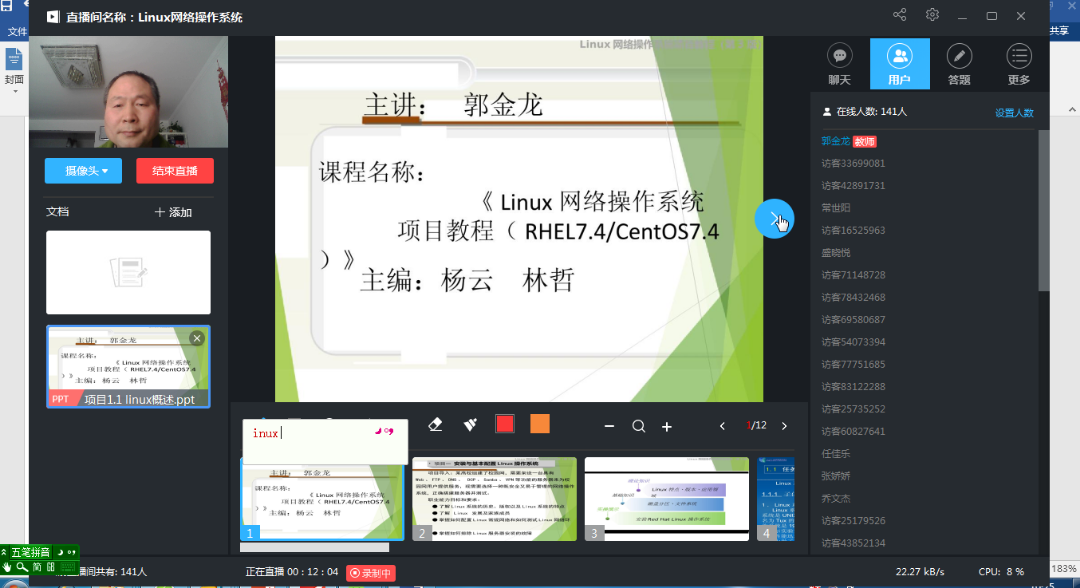Go to next slide with blue arrow

(x=774, y=219)
